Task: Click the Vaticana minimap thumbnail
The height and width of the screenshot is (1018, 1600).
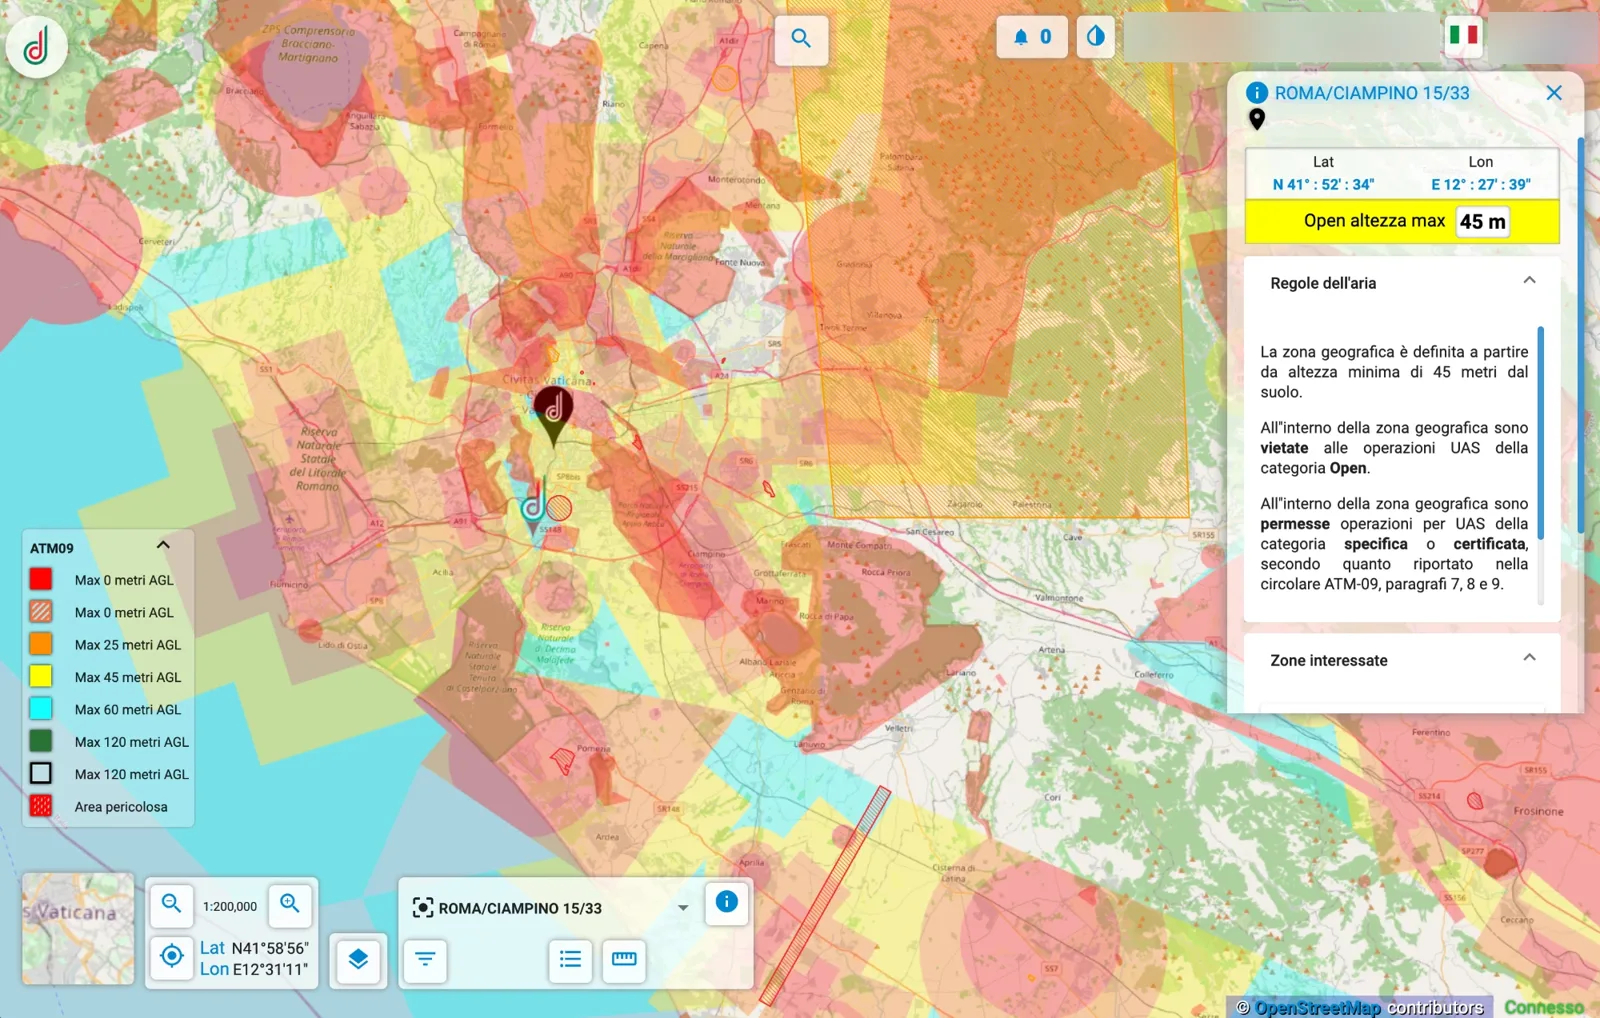Action: (78, 929)
